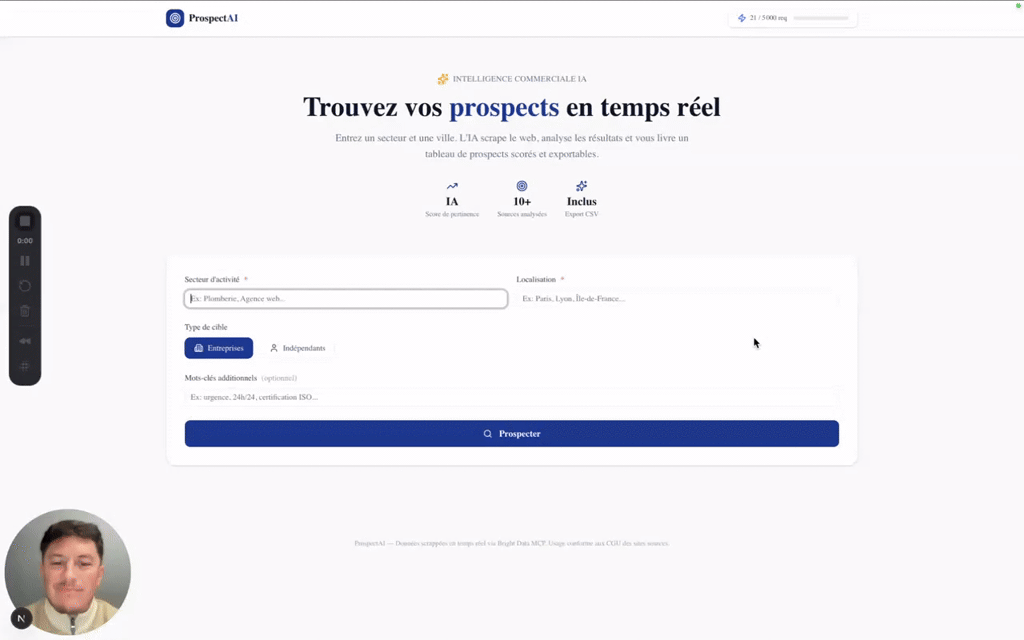1024x640 pixels.
Task: Click the '21 / 5 000 req' counter text
Action: (x=768, y=18)
